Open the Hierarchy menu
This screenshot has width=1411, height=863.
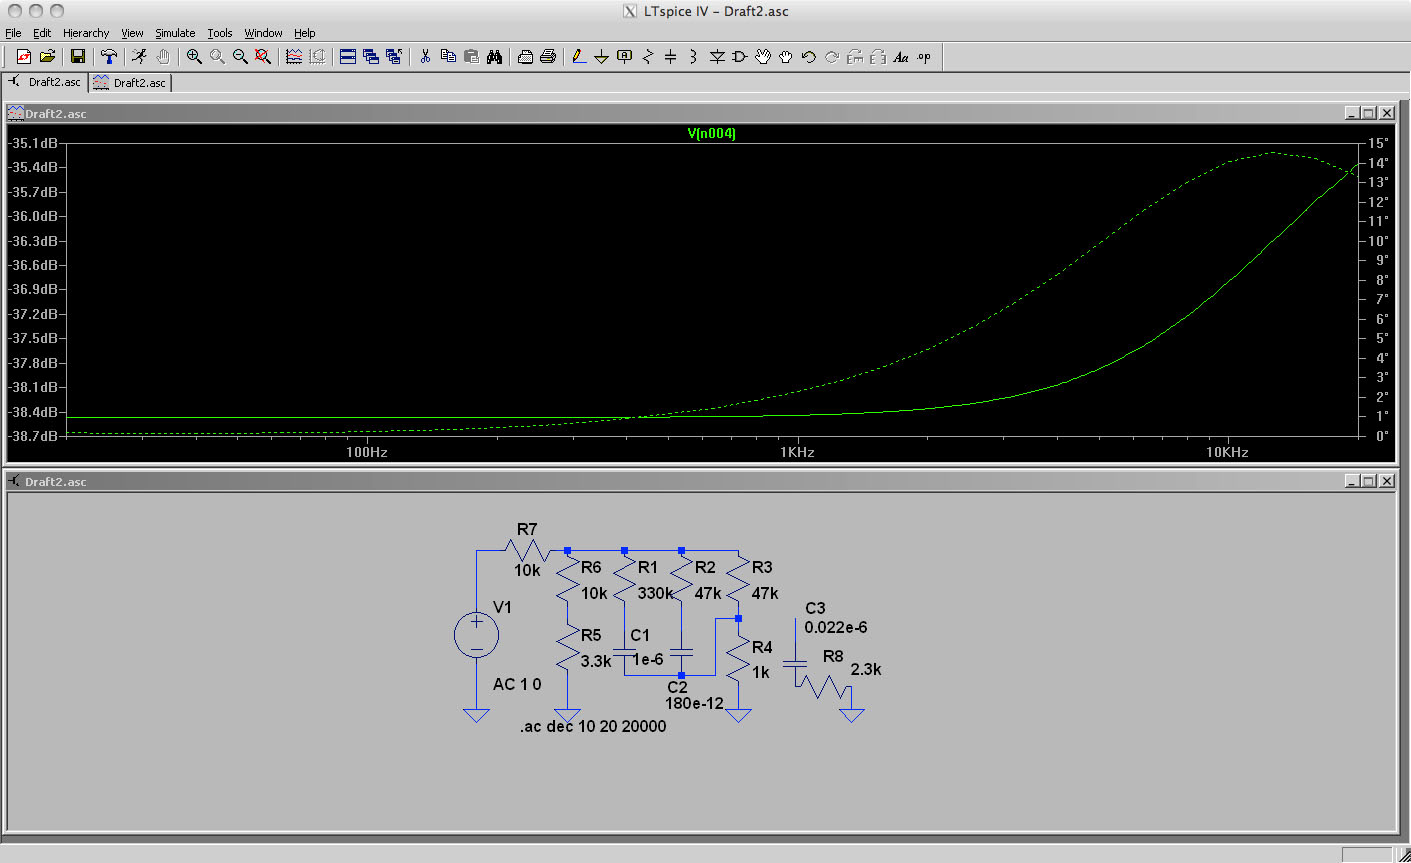pyautogui.click(x=86, y=33)
